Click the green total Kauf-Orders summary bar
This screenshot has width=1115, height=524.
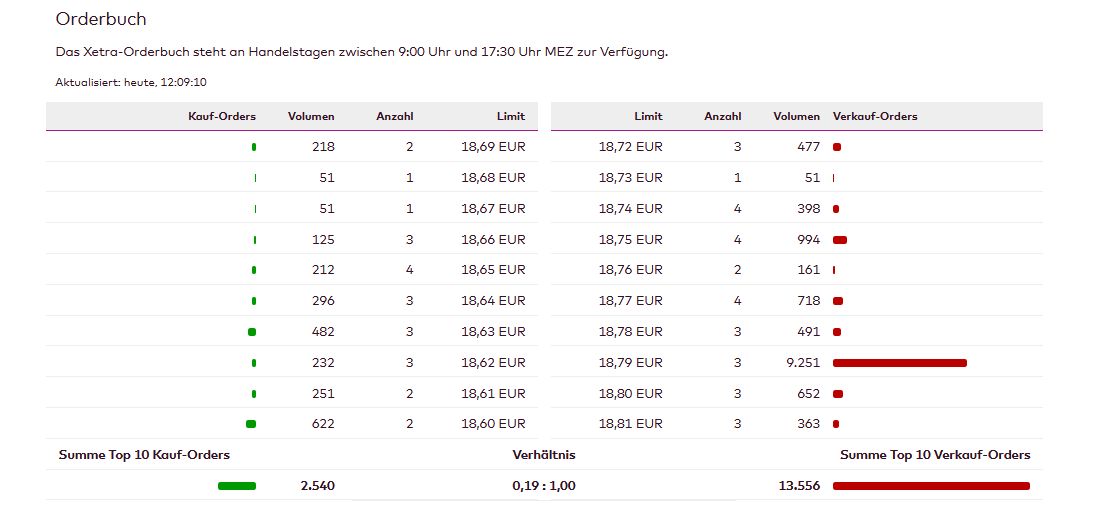point(237,486)
